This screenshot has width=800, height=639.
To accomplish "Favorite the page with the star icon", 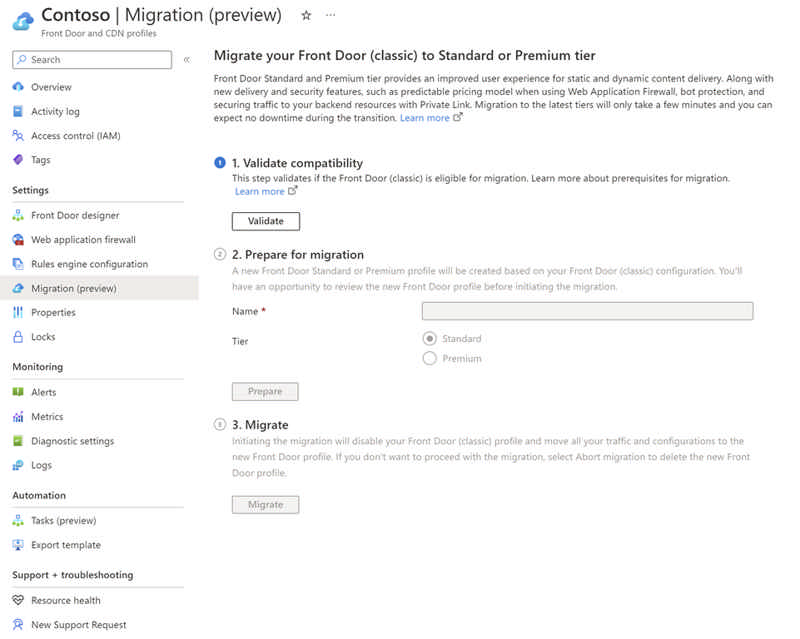I will tap(306, 15).
